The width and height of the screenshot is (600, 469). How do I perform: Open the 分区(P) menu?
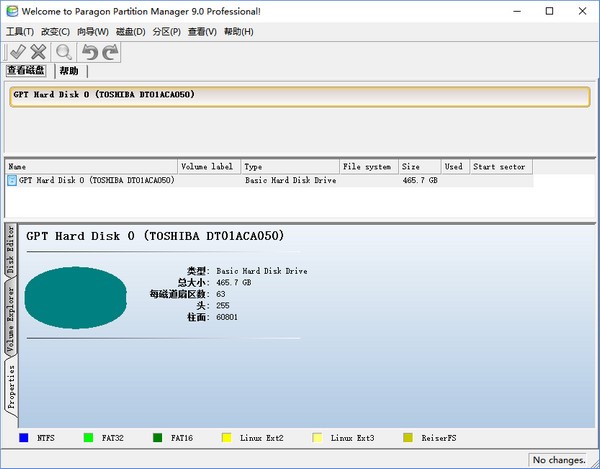(x=166, y=32)
